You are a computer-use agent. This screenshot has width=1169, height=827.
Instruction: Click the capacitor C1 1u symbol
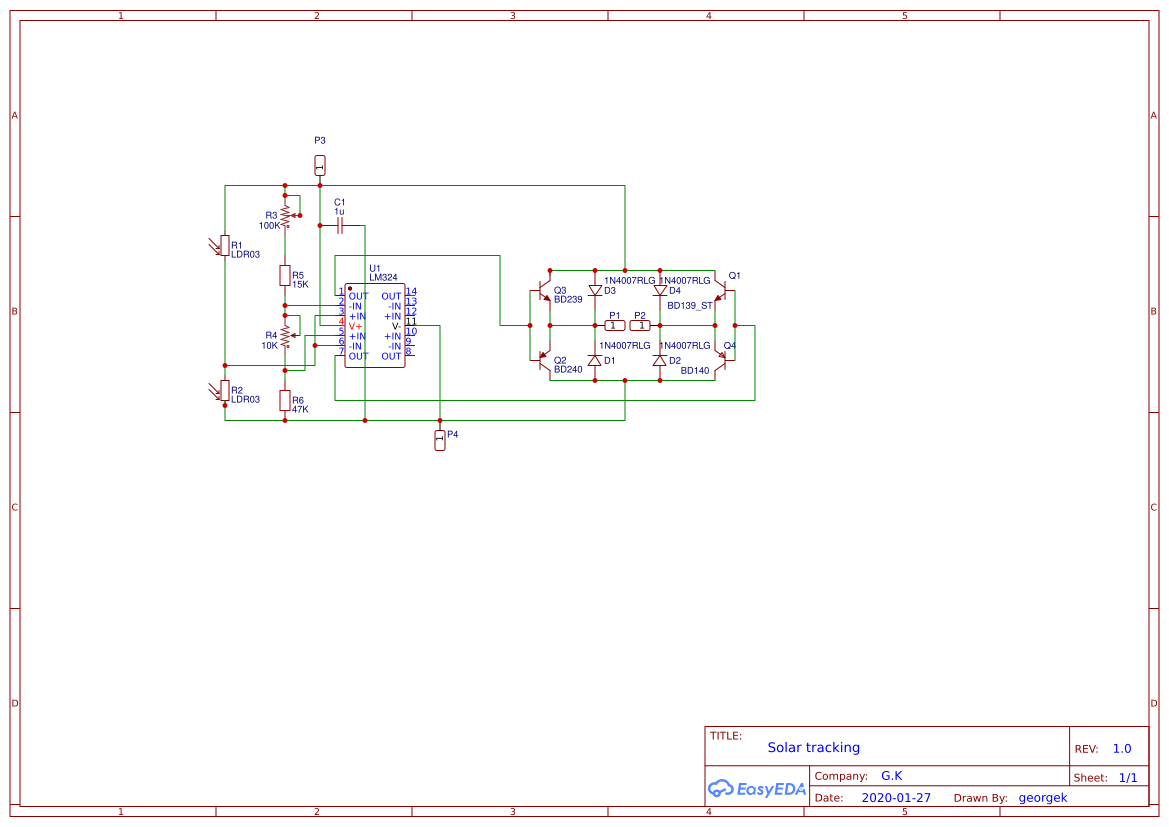point(340,226)
